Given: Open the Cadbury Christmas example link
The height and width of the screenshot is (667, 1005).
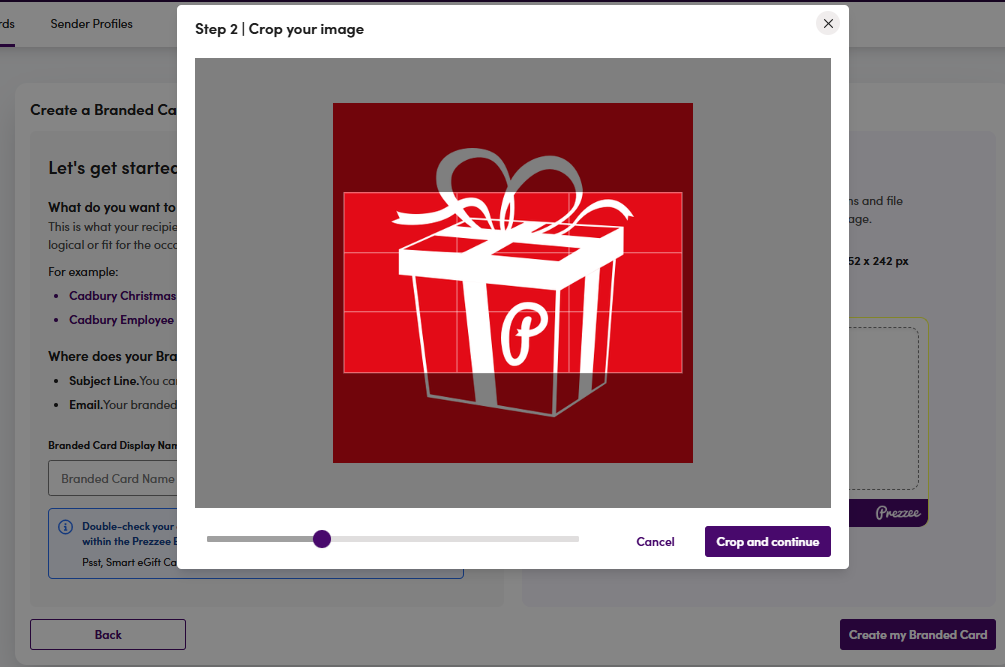Looking at the screenshot, I should 122,295.
